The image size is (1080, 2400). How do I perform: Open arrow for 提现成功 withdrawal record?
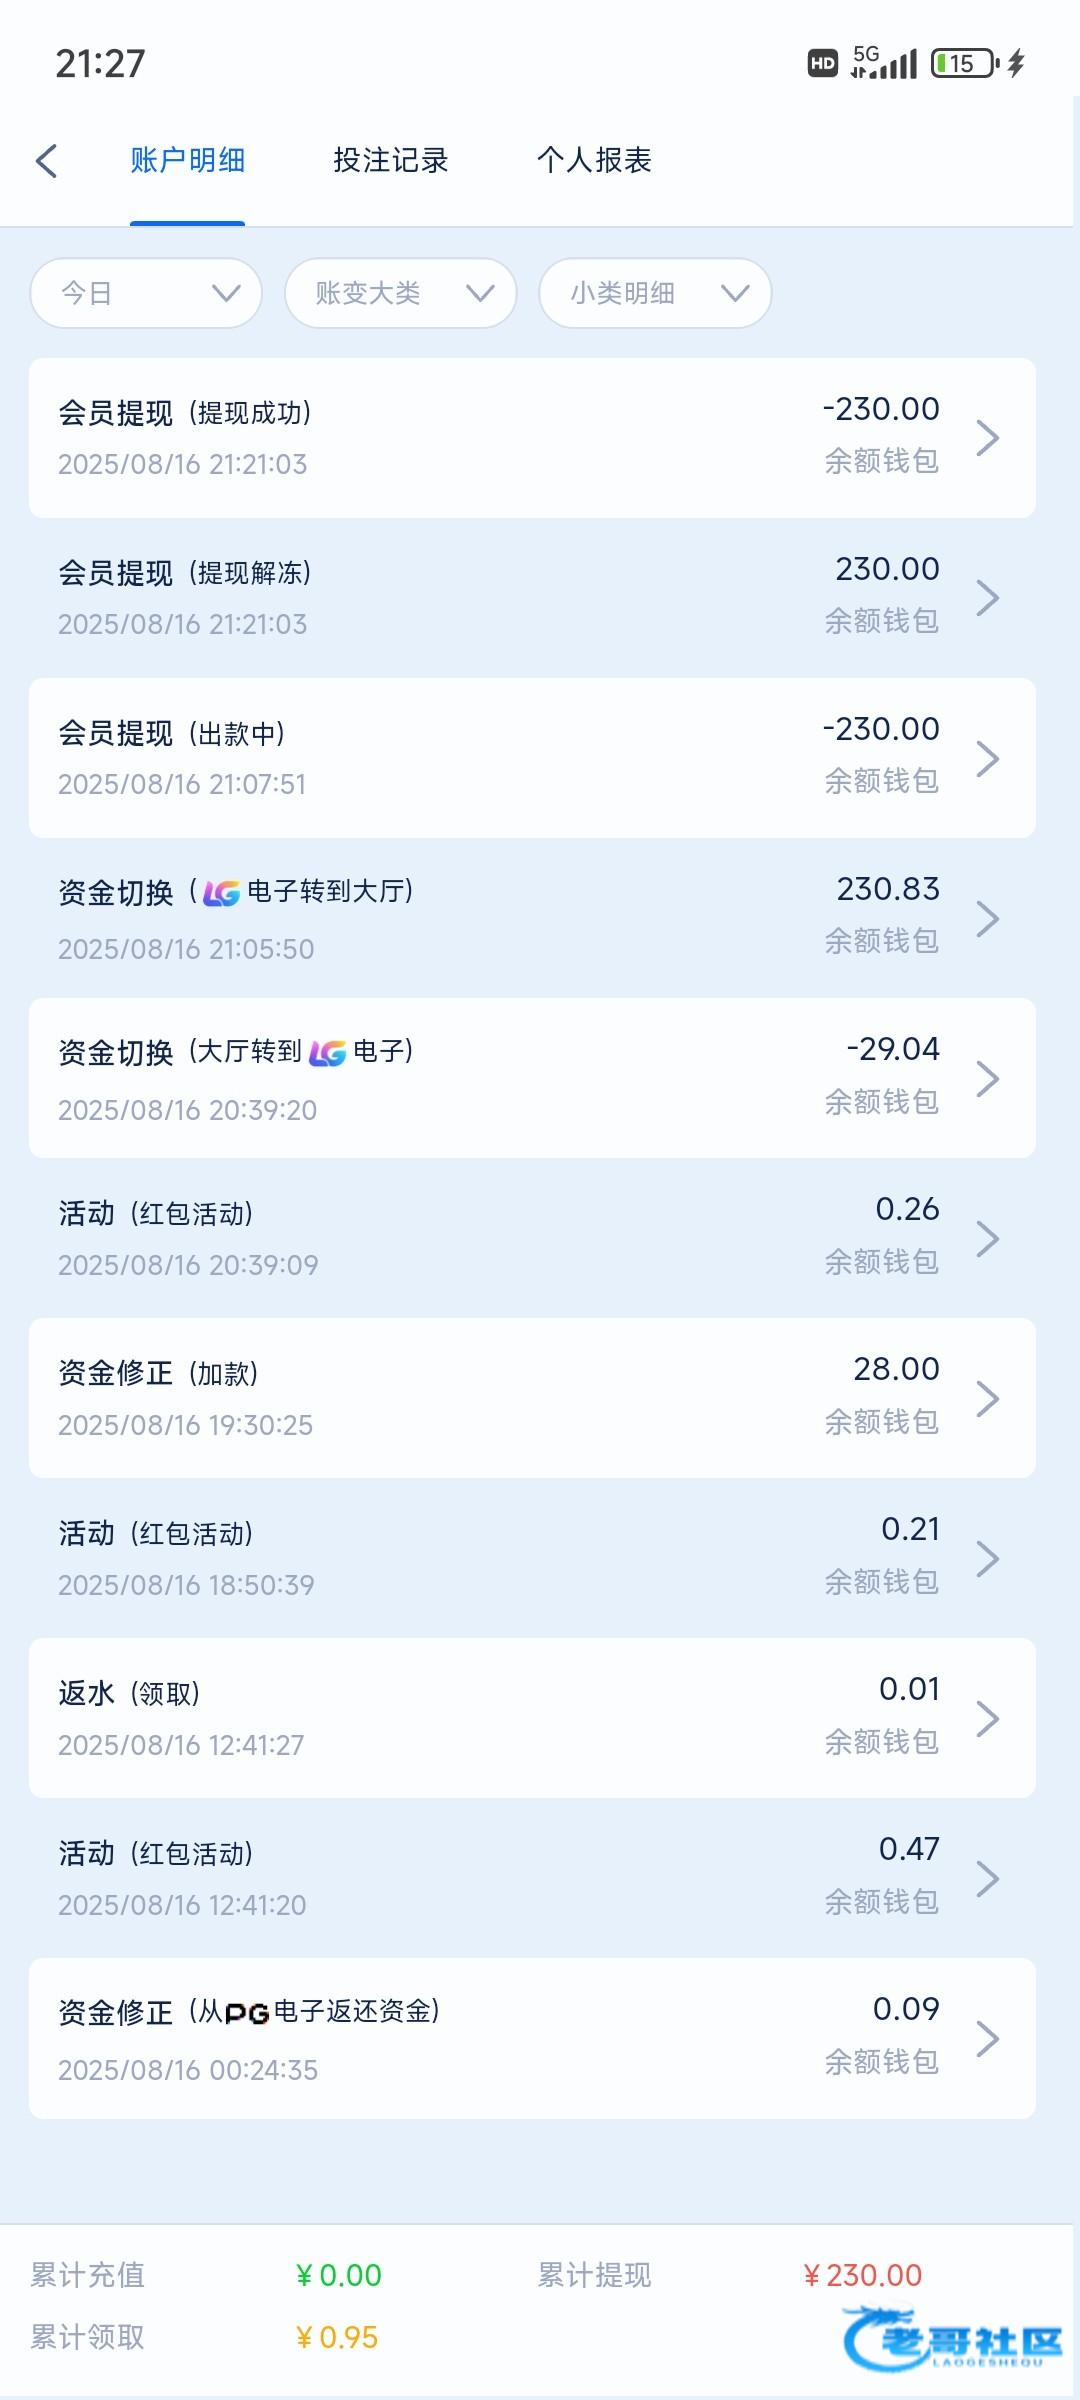987,438
